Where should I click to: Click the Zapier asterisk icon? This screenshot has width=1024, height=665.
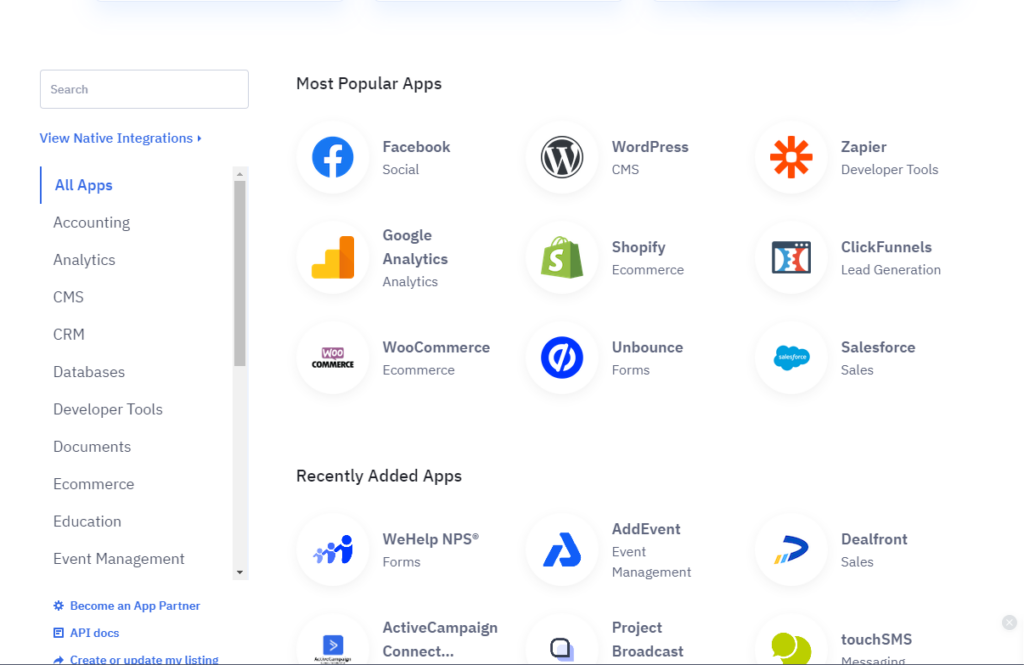click(791, 157)
